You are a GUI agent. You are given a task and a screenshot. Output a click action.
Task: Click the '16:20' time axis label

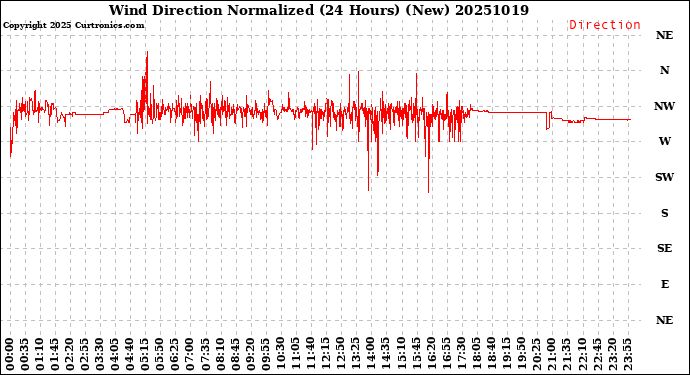431,355
